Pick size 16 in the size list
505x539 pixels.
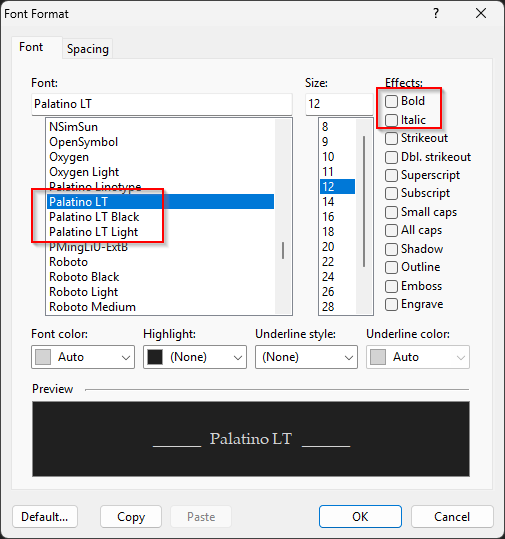(x=338, y=217)
